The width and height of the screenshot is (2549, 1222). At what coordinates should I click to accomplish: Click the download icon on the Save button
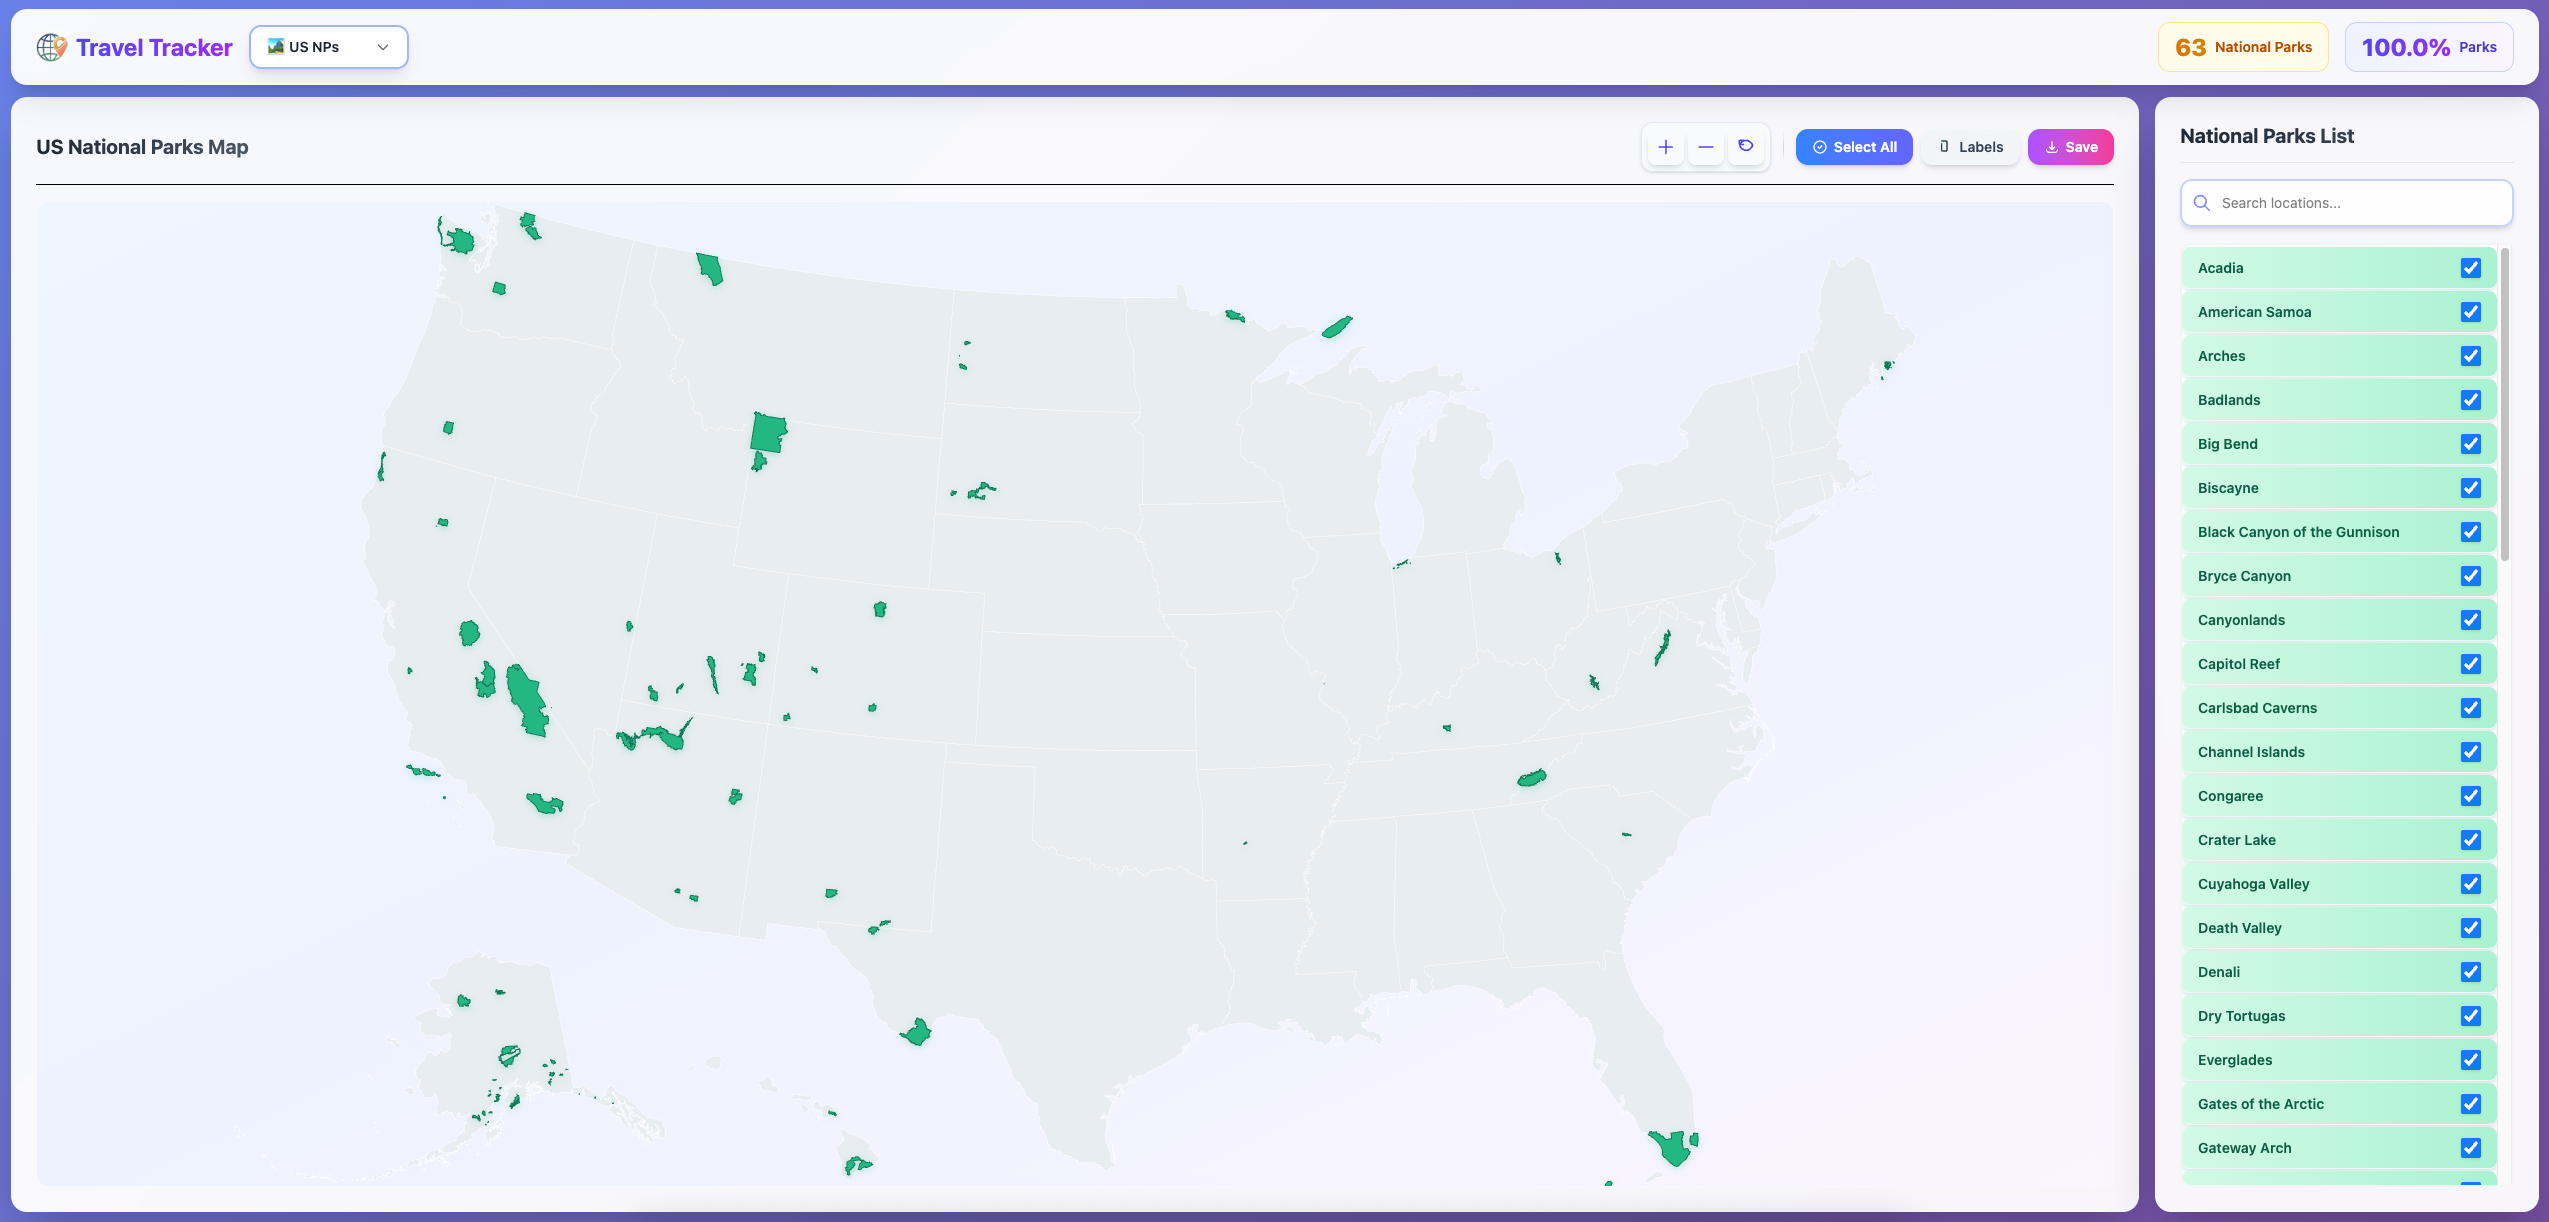tap(2052, 146)
